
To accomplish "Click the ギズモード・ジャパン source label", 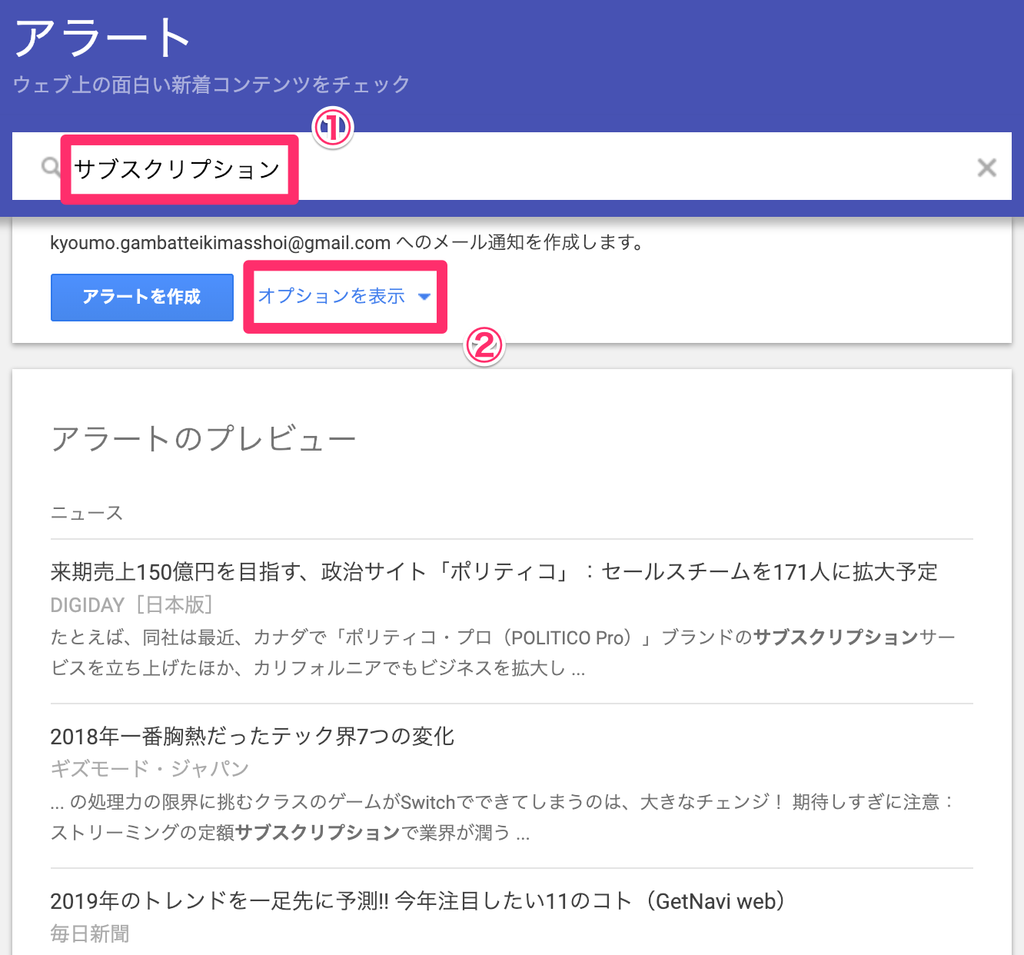I will (150, 769).
